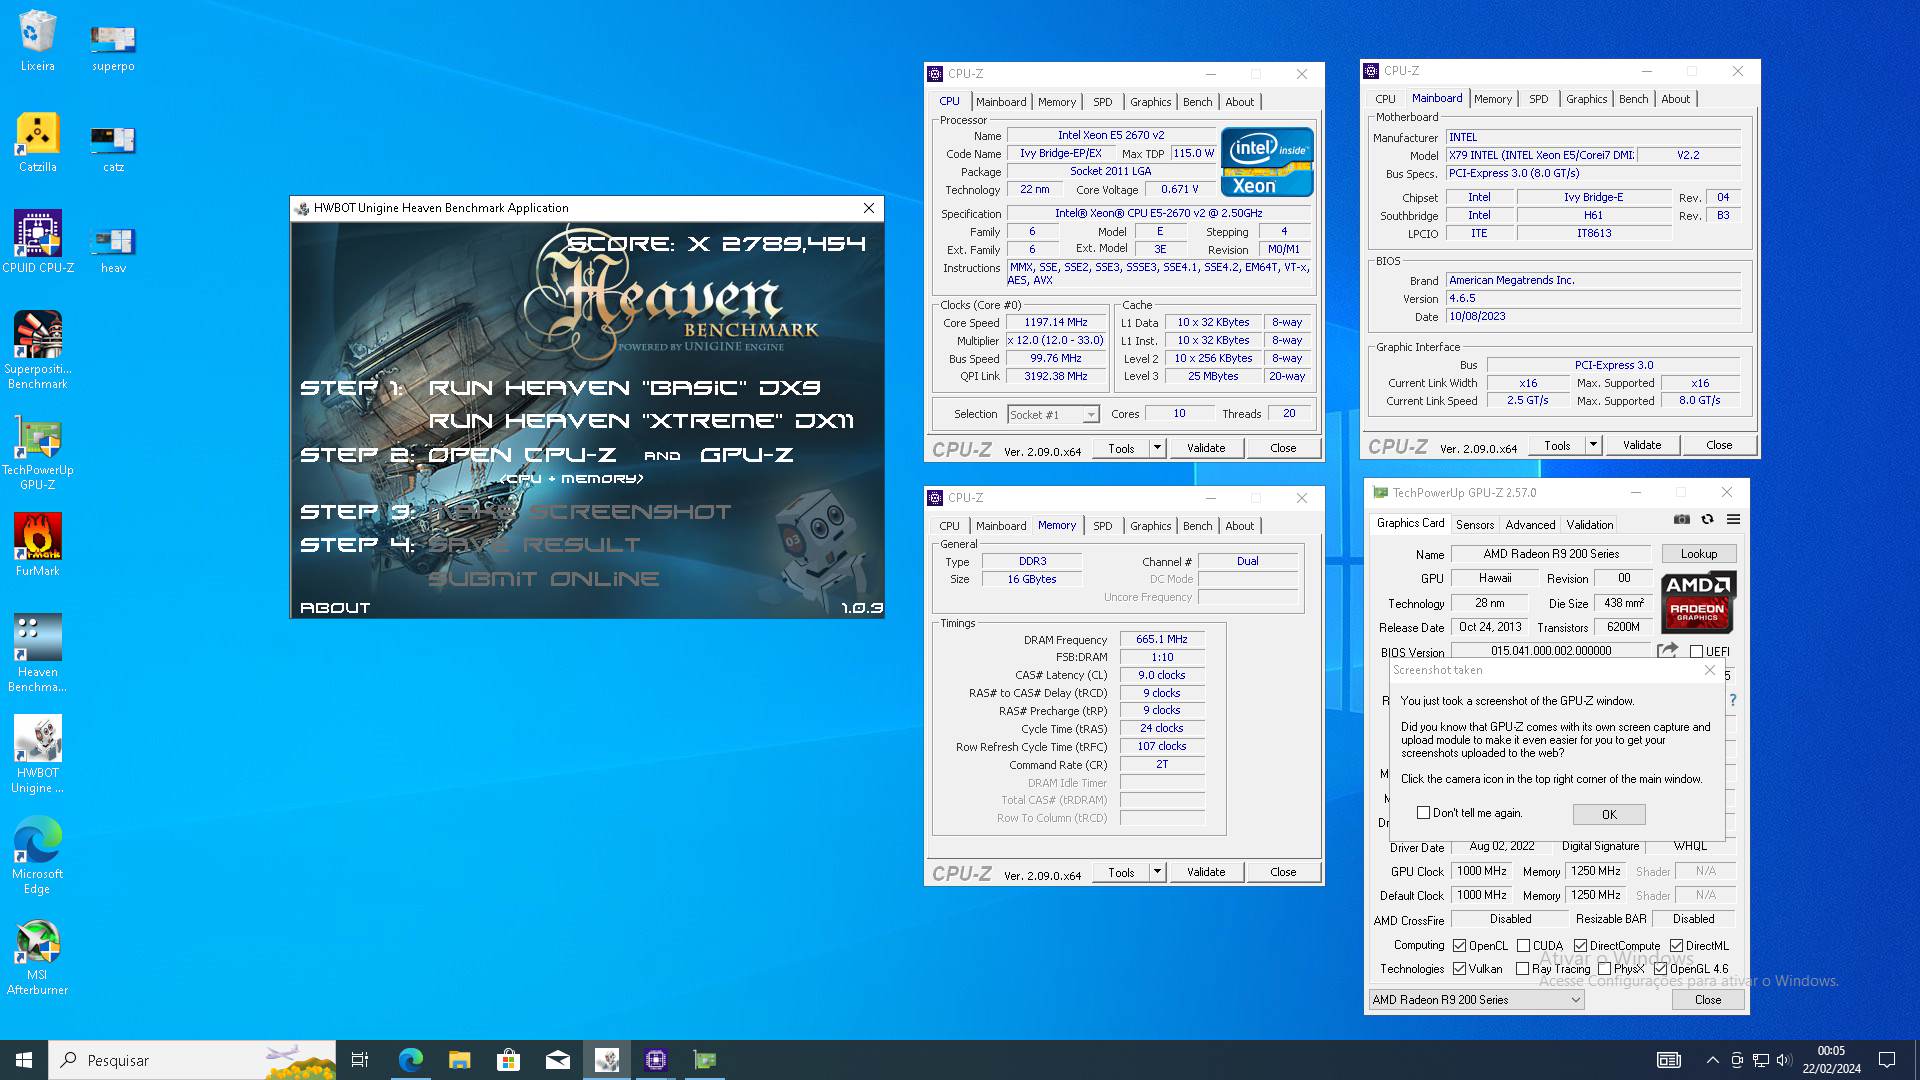The width and height of the screenshot is (1920, 1080).
Task: Toggle the OpenCL checkbox
Action: pyautogui.click(x=1459, y=945)
